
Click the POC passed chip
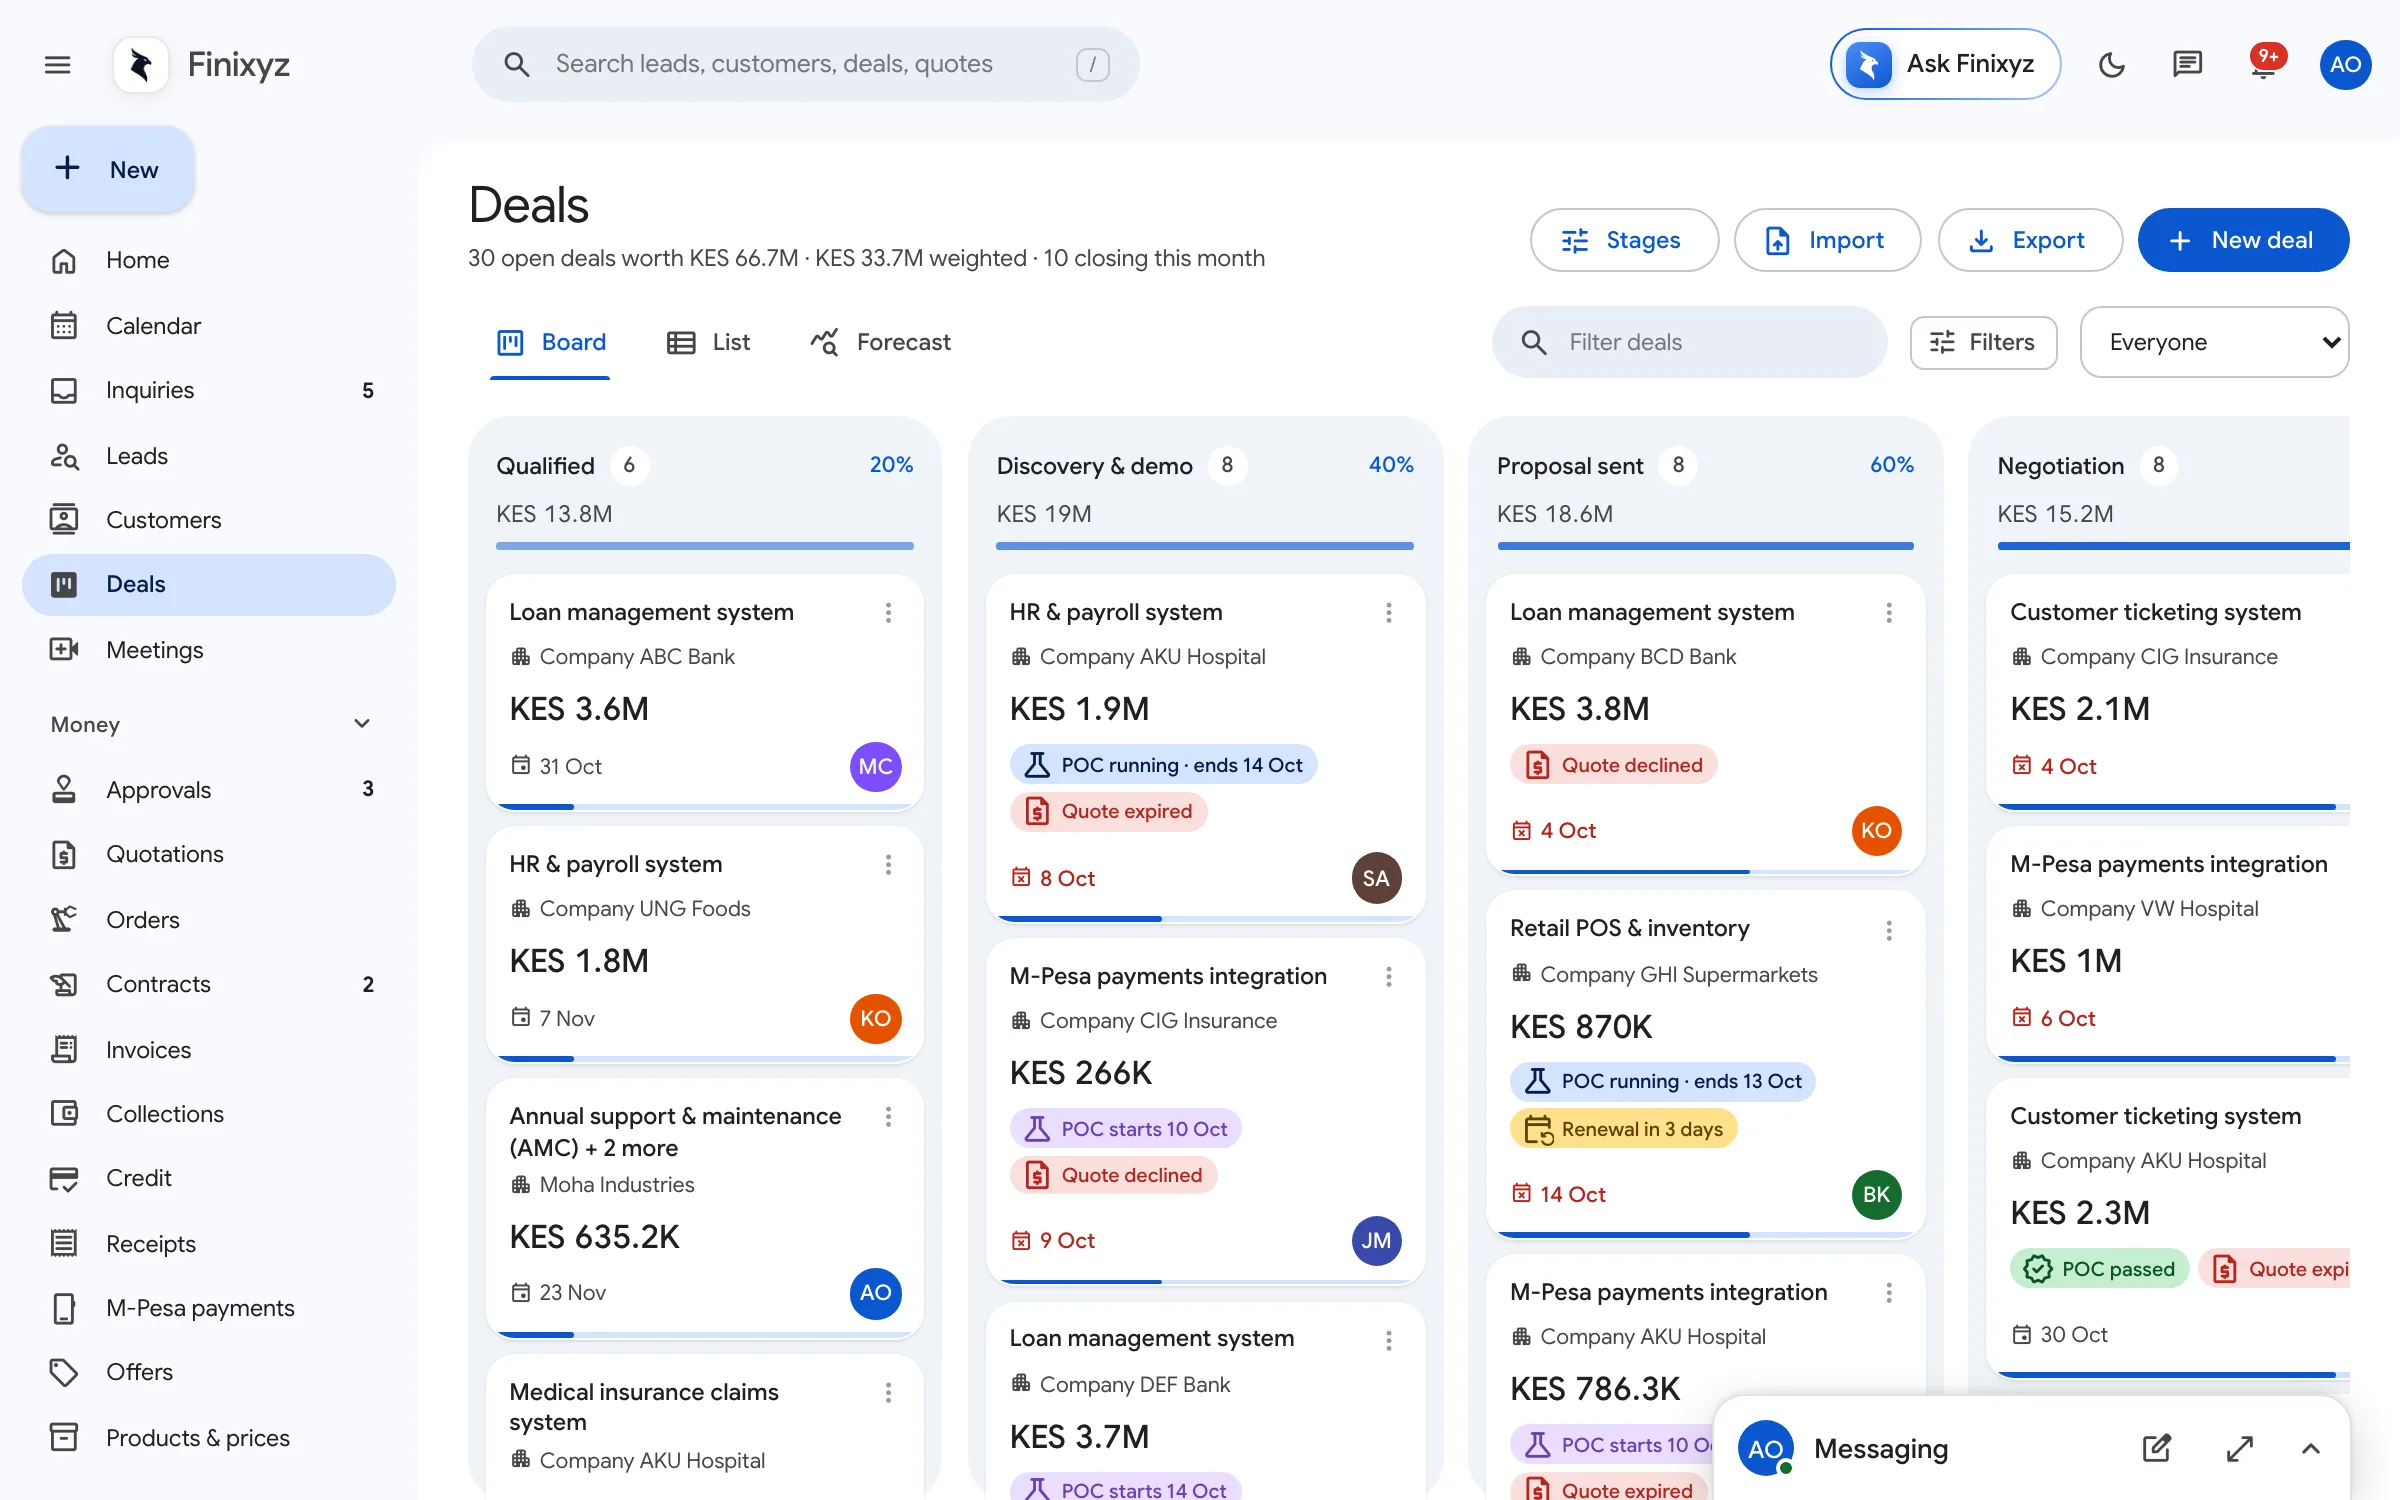click(x=2098, y=1269)
